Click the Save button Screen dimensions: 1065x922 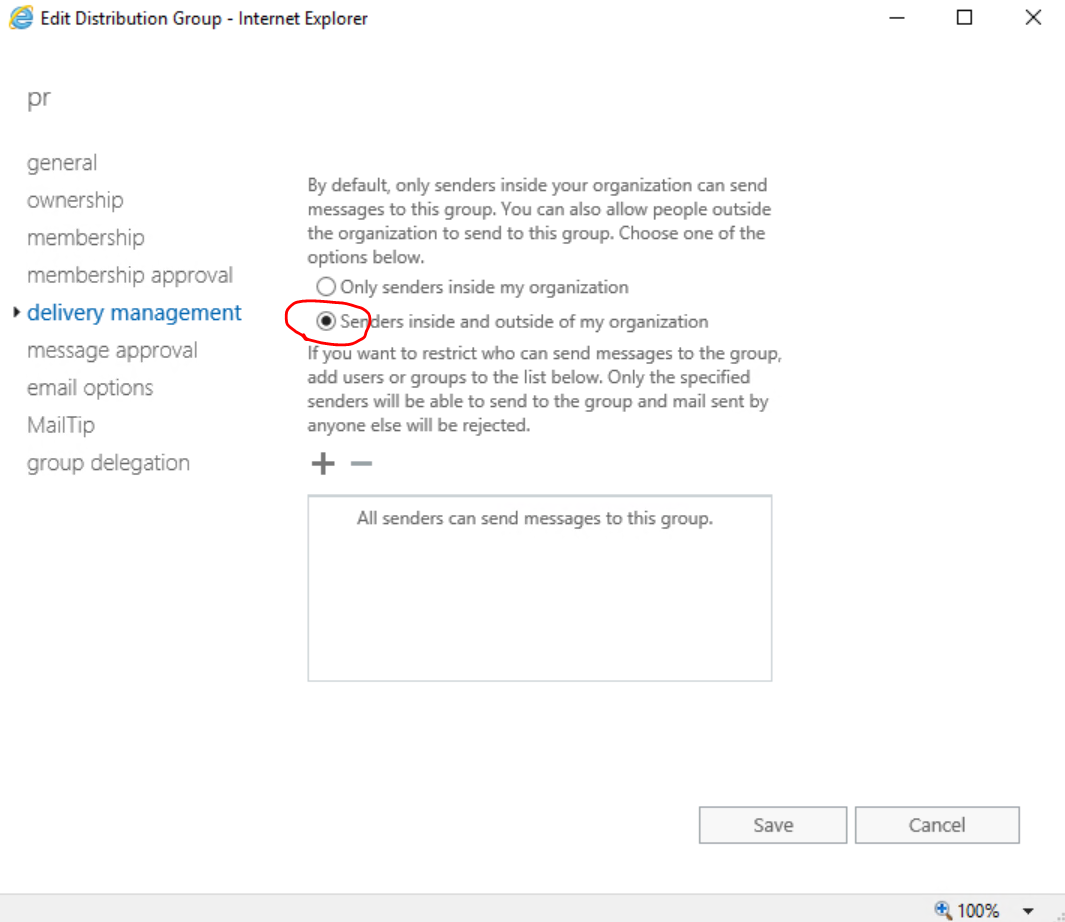pyautogui.click(x=773, y=825)
